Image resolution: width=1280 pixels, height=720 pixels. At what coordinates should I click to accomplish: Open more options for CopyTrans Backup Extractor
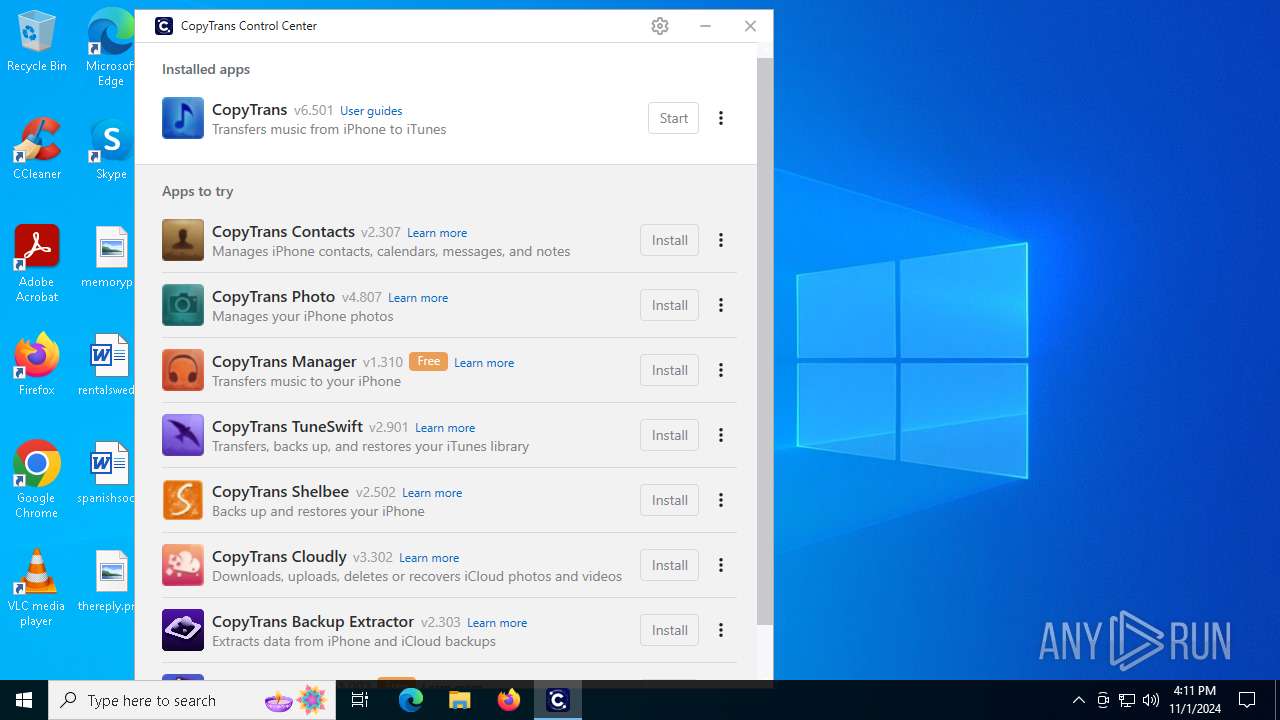coord(721,630)
